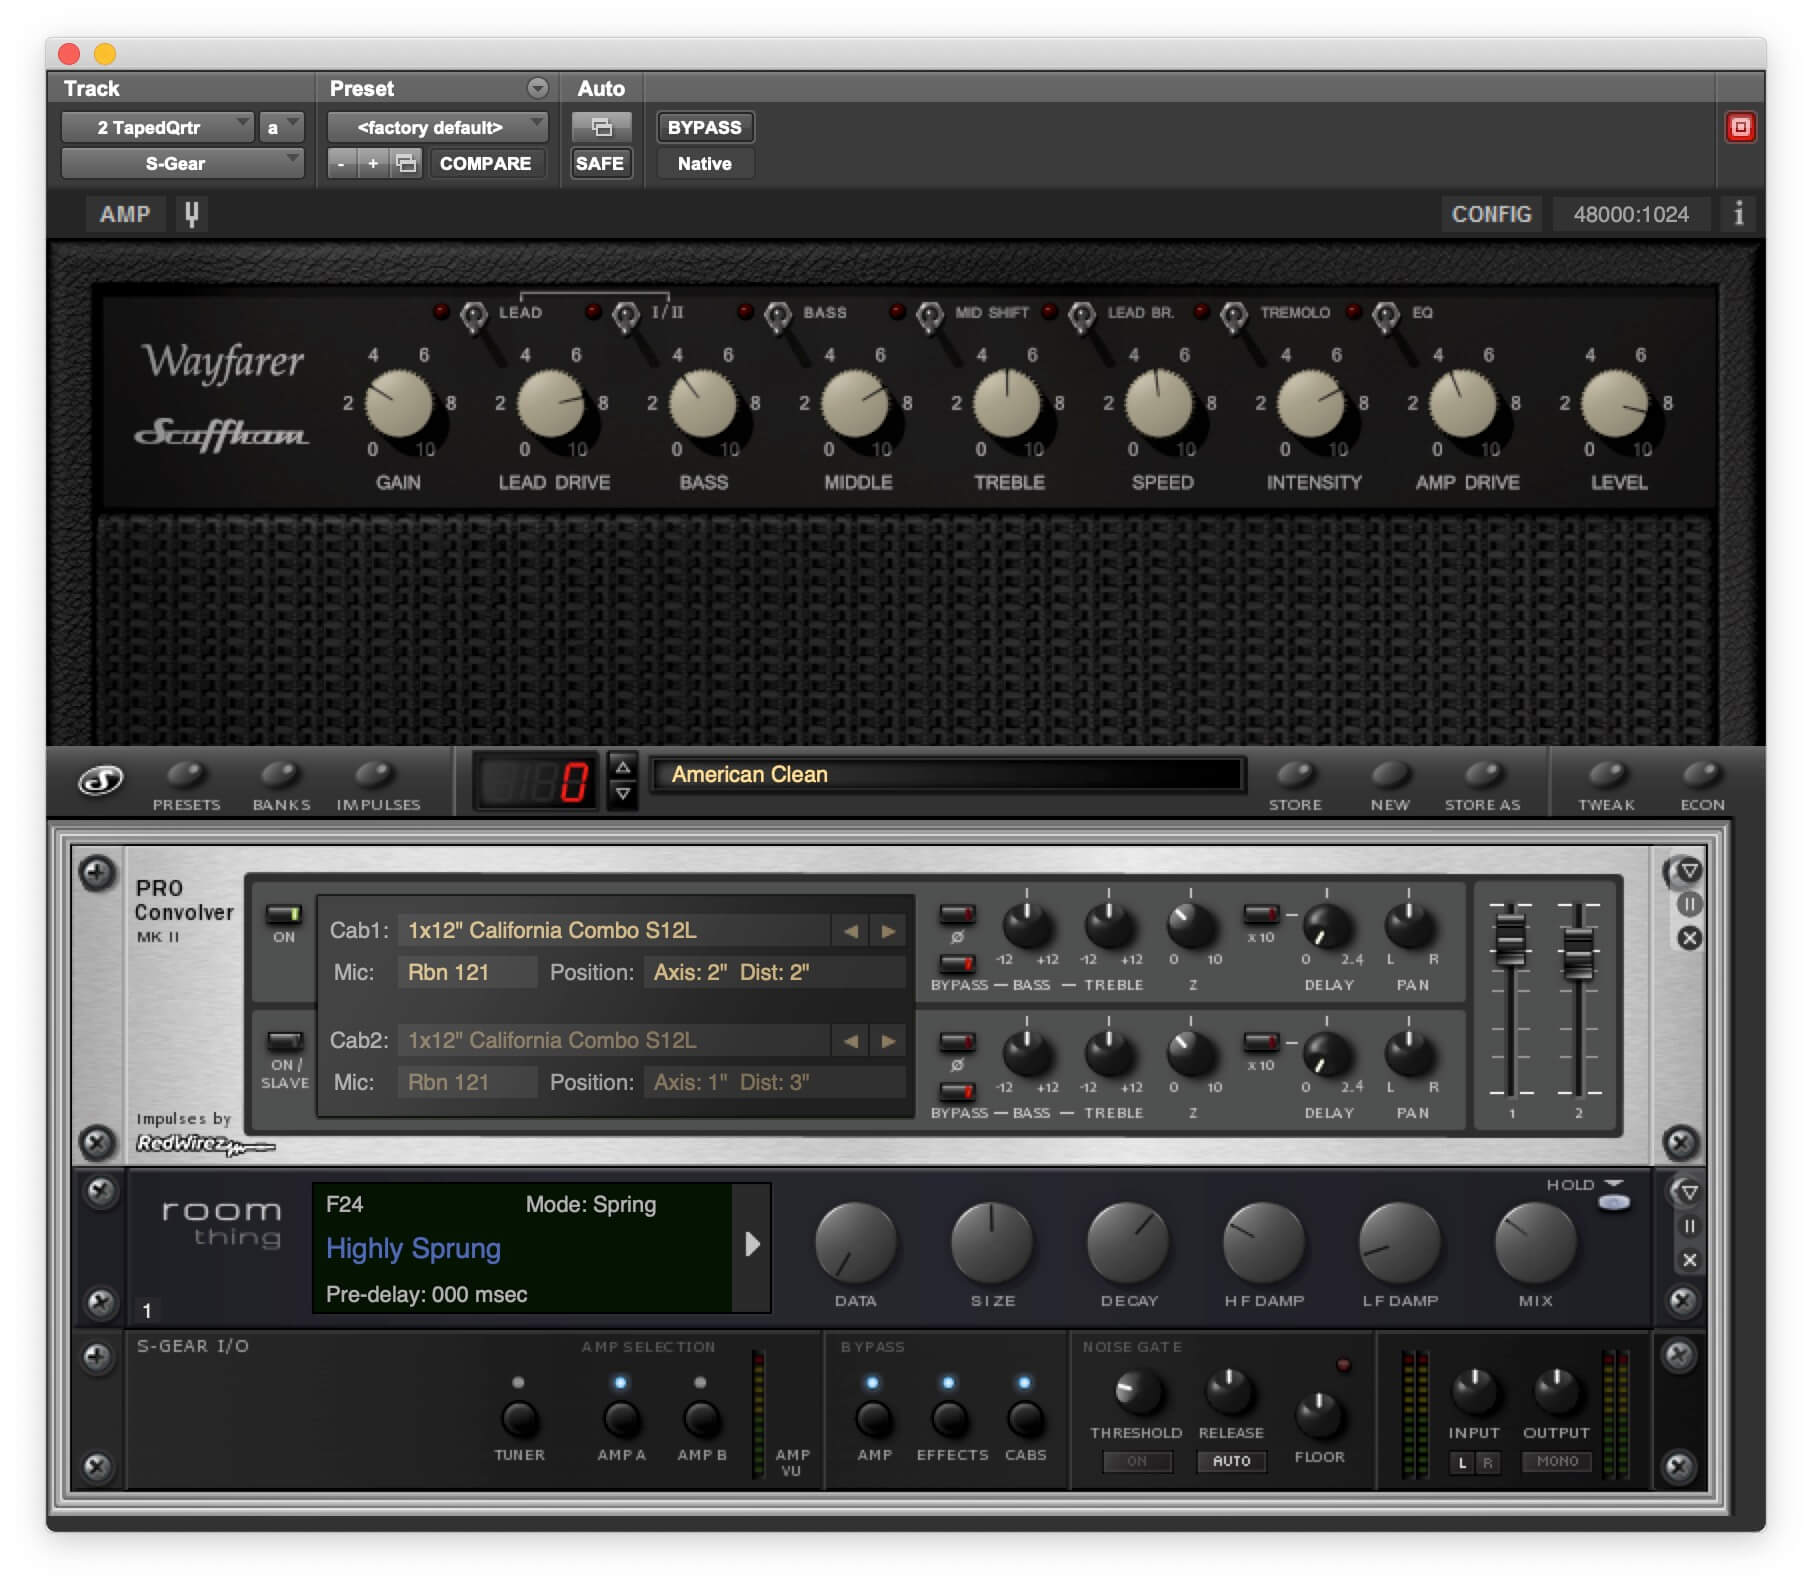Click Convolver fader 1

coord(1510,940)
